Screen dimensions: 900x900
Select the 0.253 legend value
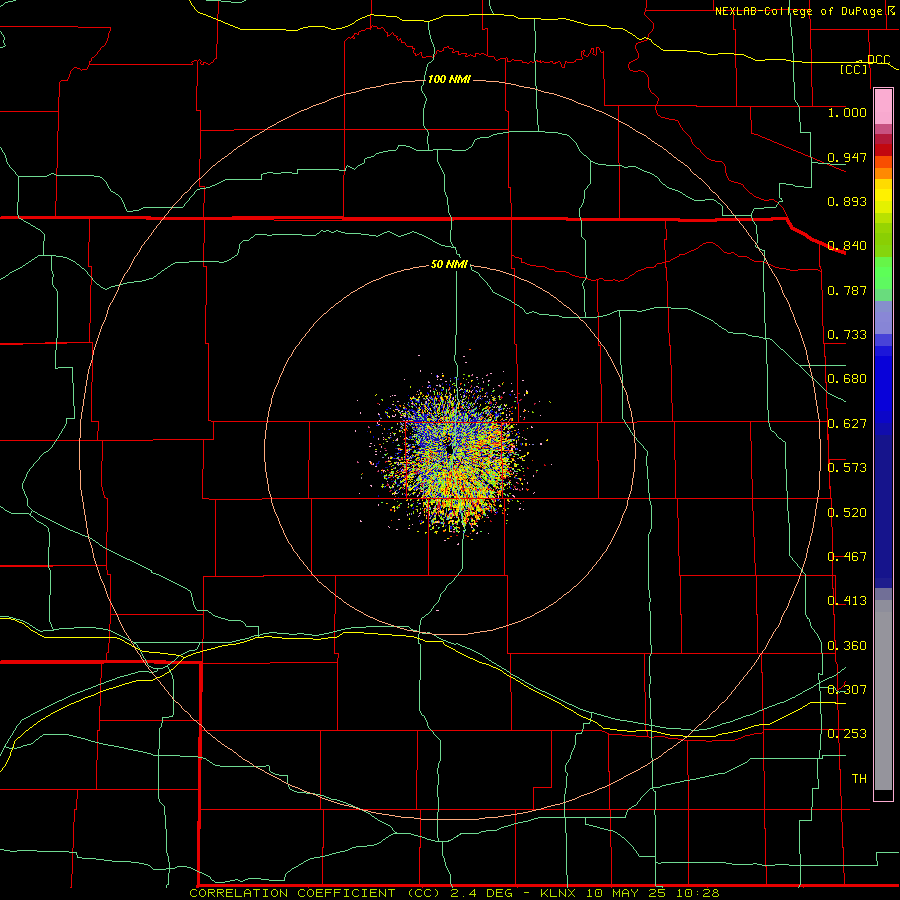click(x=847, y=734)
